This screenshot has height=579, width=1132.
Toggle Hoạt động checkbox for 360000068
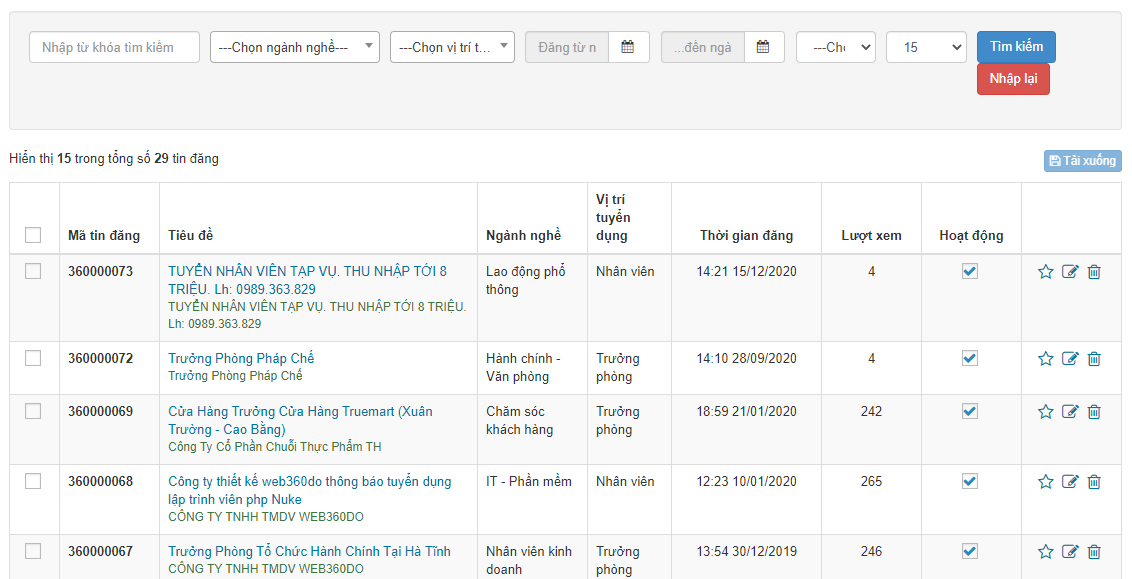tap(970, 481)
